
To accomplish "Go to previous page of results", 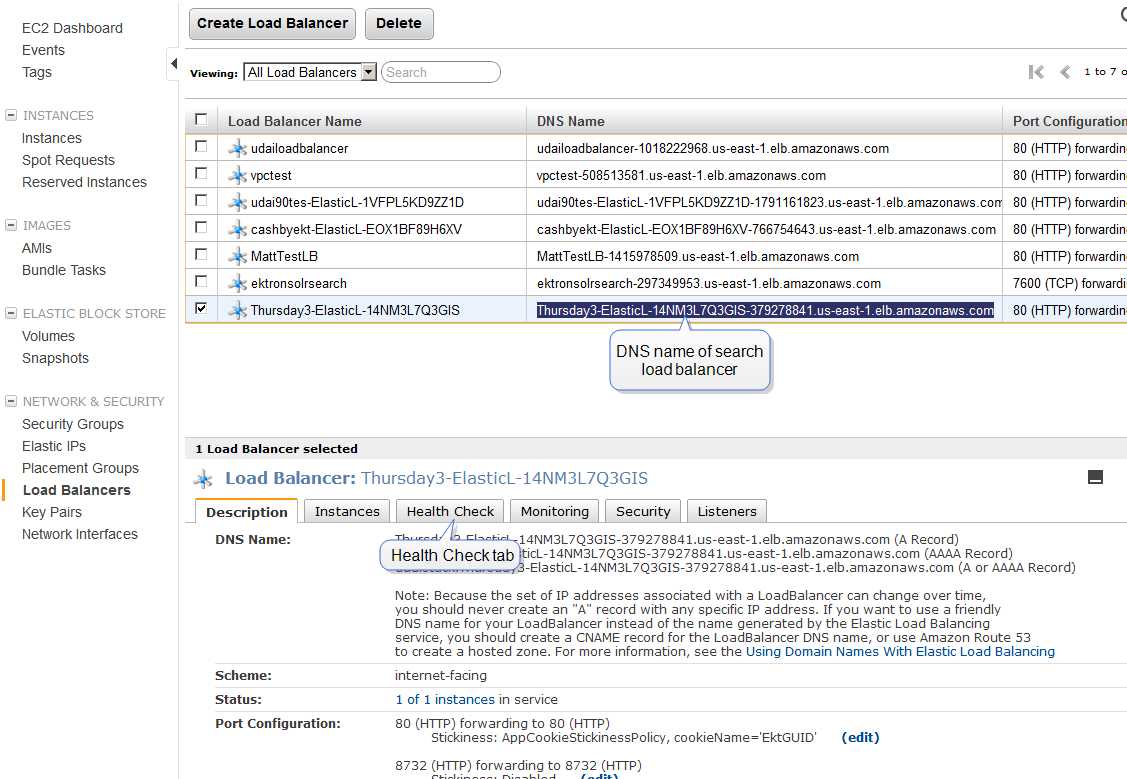I will 1065,72.
